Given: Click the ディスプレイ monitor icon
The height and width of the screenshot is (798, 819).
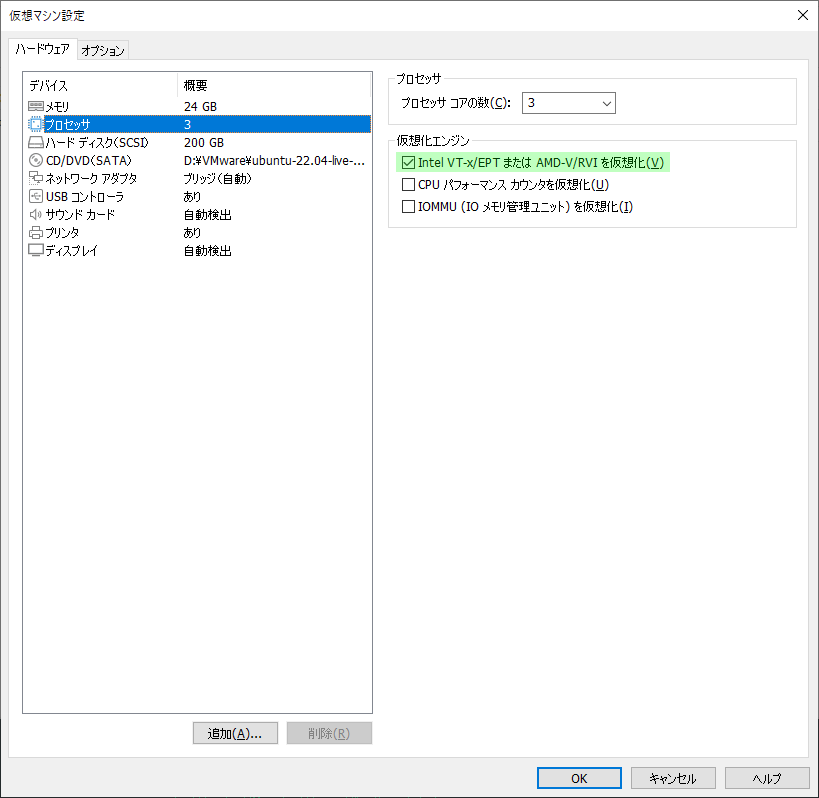Looking at the screenshot, I should [x=36, y=251].
